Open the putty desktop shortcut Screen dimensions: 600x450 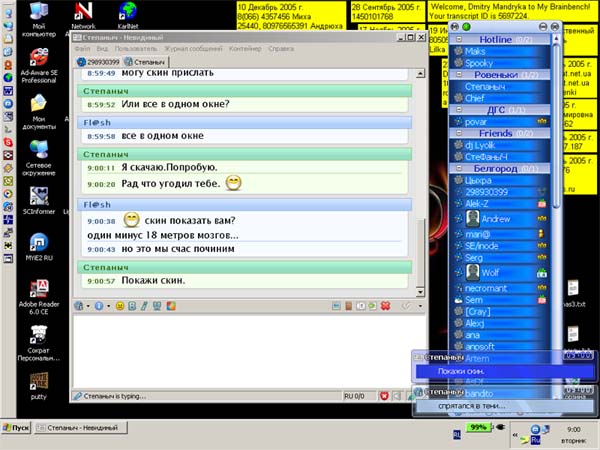[39, 383]
